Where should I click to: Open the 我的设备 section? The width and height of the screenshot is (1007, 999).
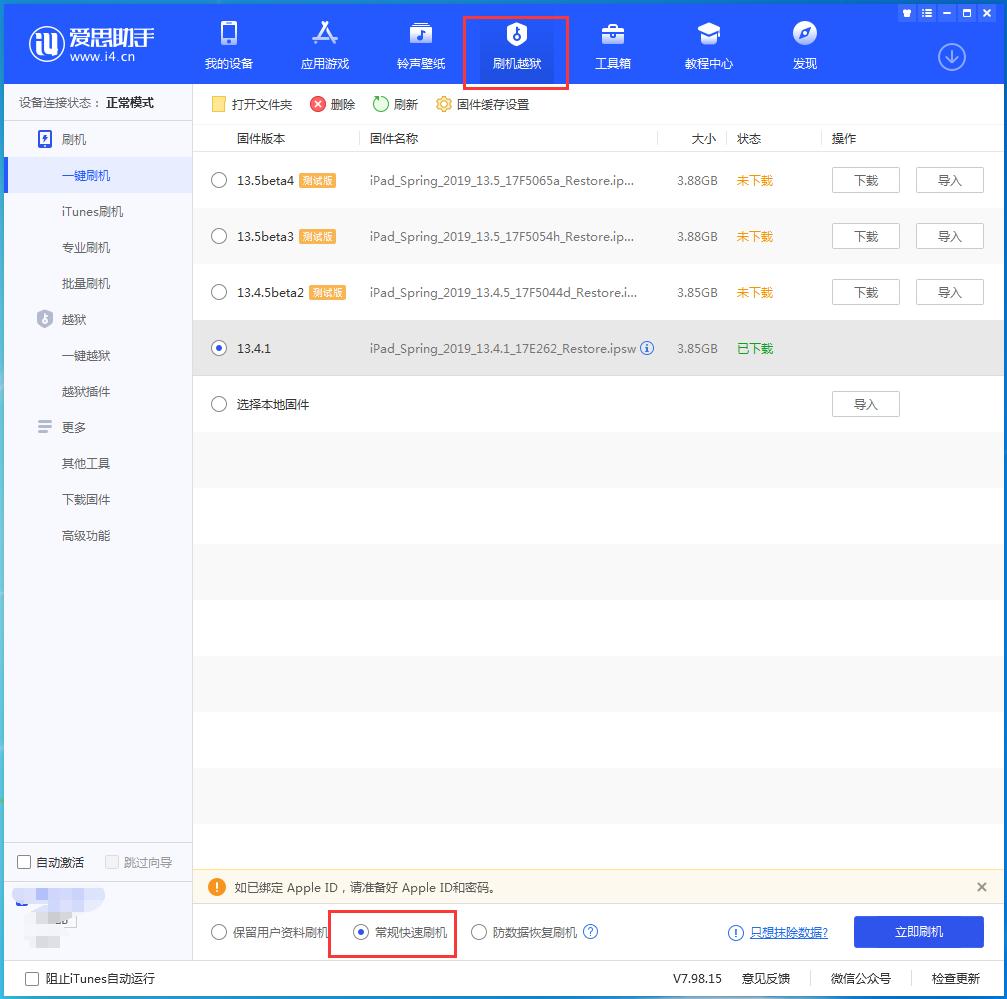(x=229, y=45)
